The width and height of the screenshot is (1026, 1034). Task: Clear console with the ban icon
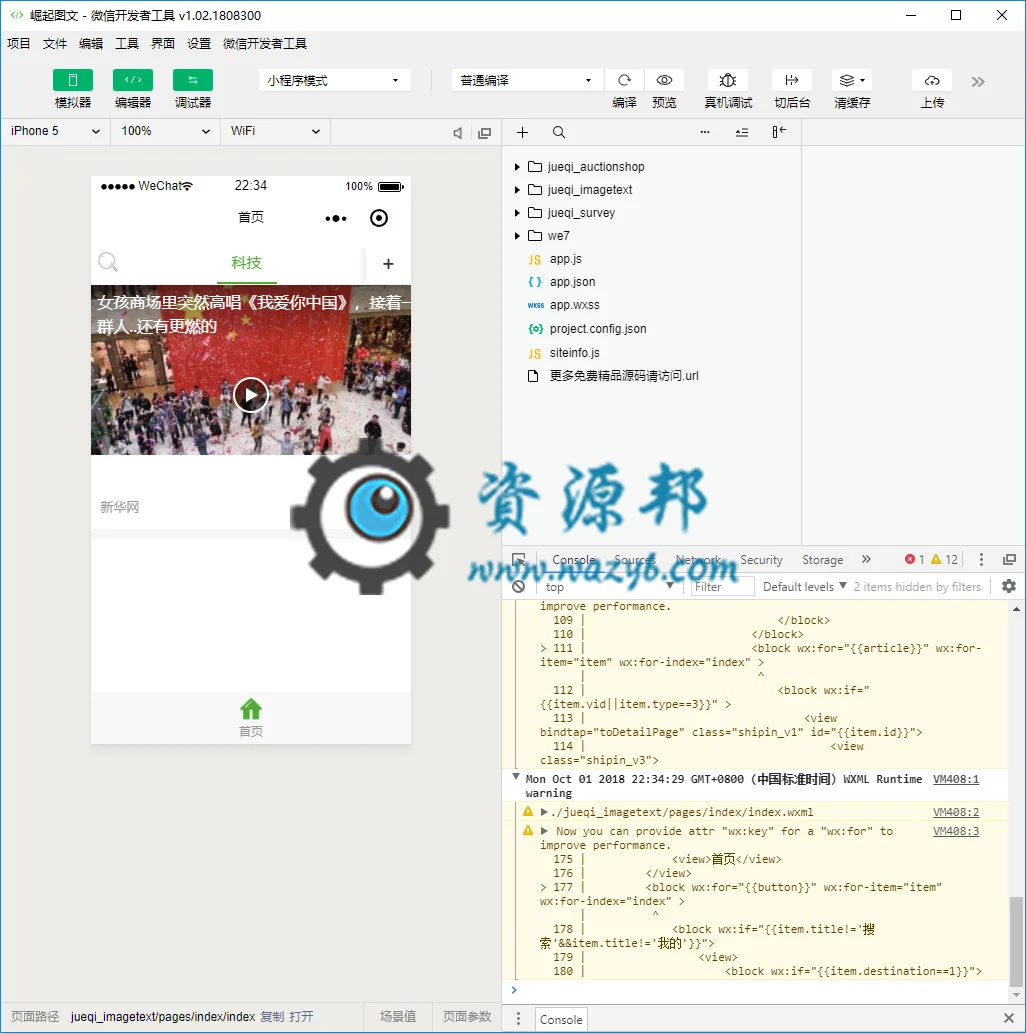coord(519,586)
